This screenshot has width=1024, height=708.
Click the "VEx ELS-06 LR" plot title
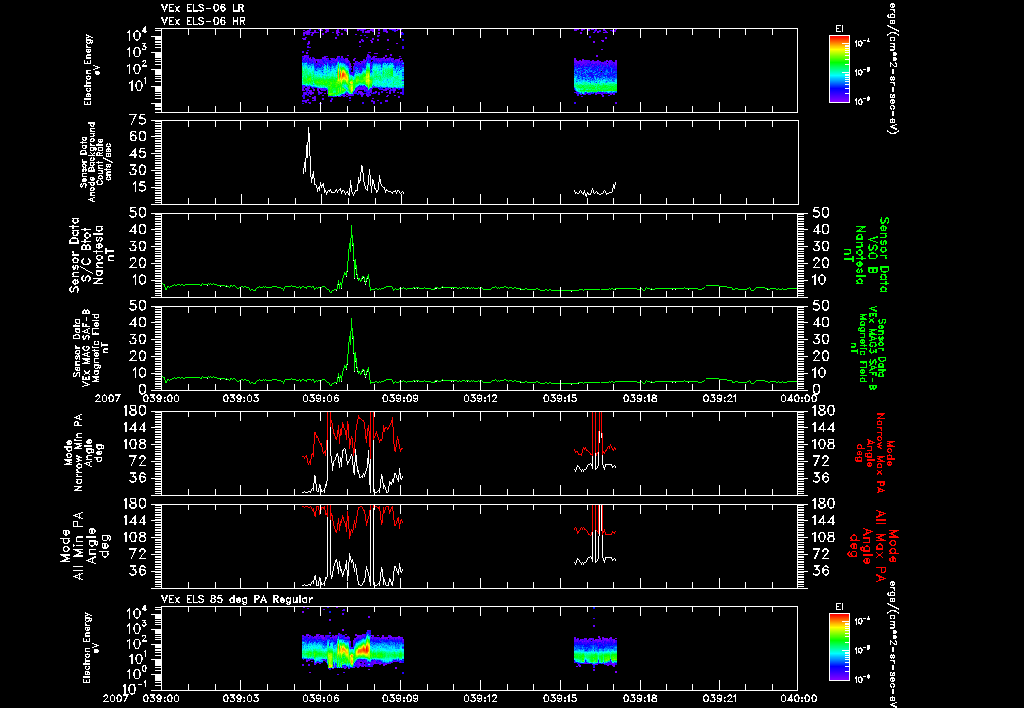(x=202, y=8)
